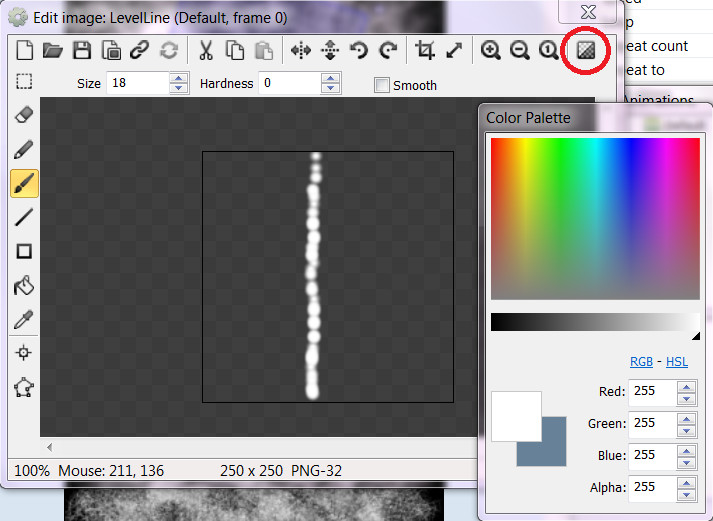Increase the Red value stepper
The height and width of the screenshot is (521, 713).
click(686, 387)
